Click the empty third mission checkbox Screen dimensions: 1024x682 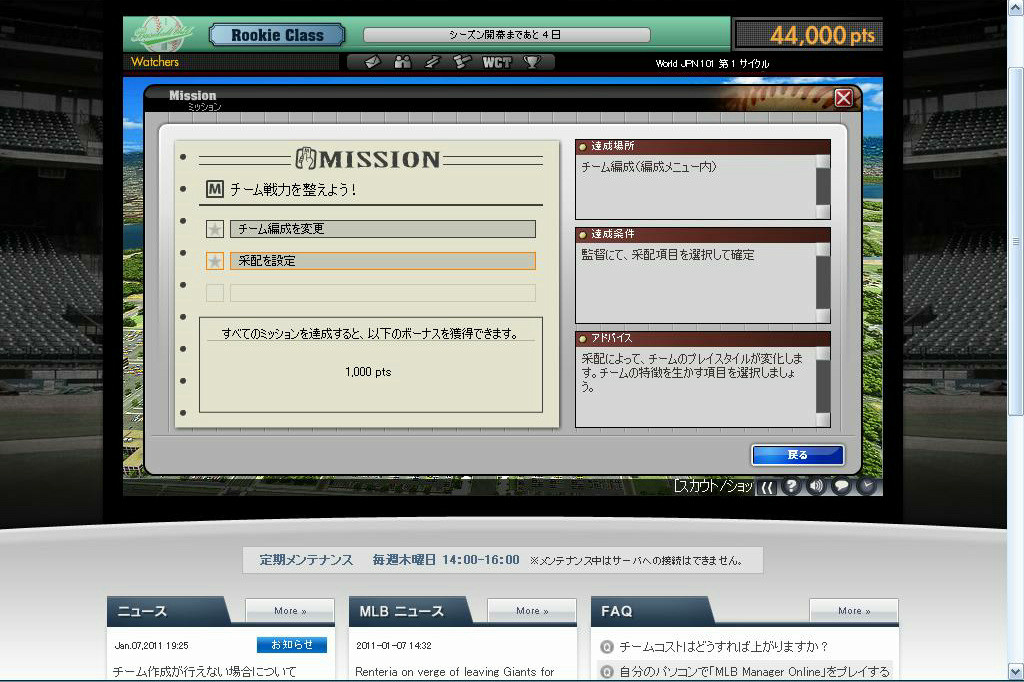pyautogui.click(x=215, y=293)
